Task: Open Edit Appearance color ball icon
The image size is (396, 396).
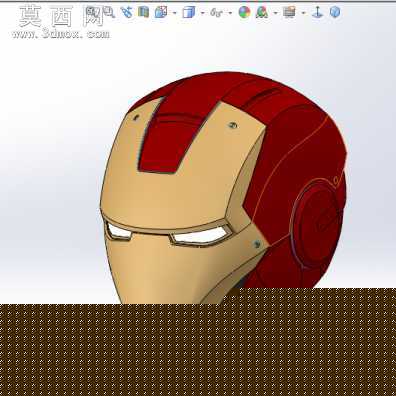Action: [x=244, y=13]
